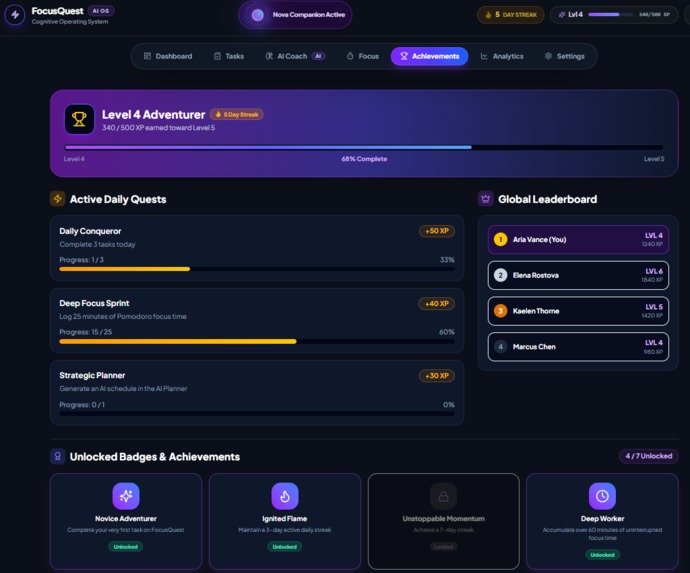Open the Dashboard tab
Screen dimensions: 690x573
pos(168,56)
